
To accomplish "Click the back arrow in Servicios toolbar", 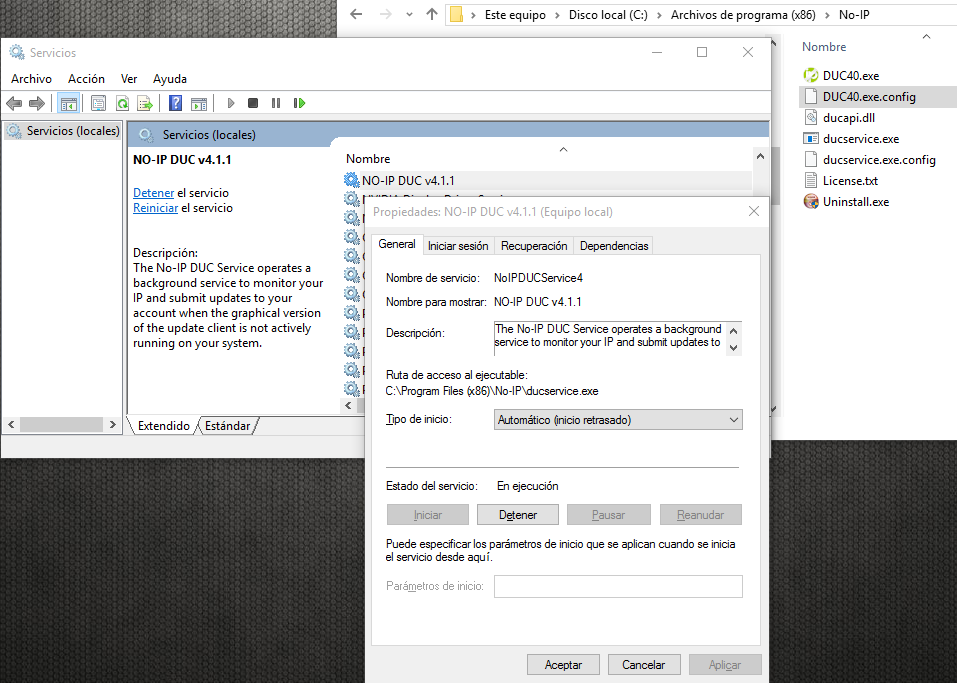I will 15,103.
